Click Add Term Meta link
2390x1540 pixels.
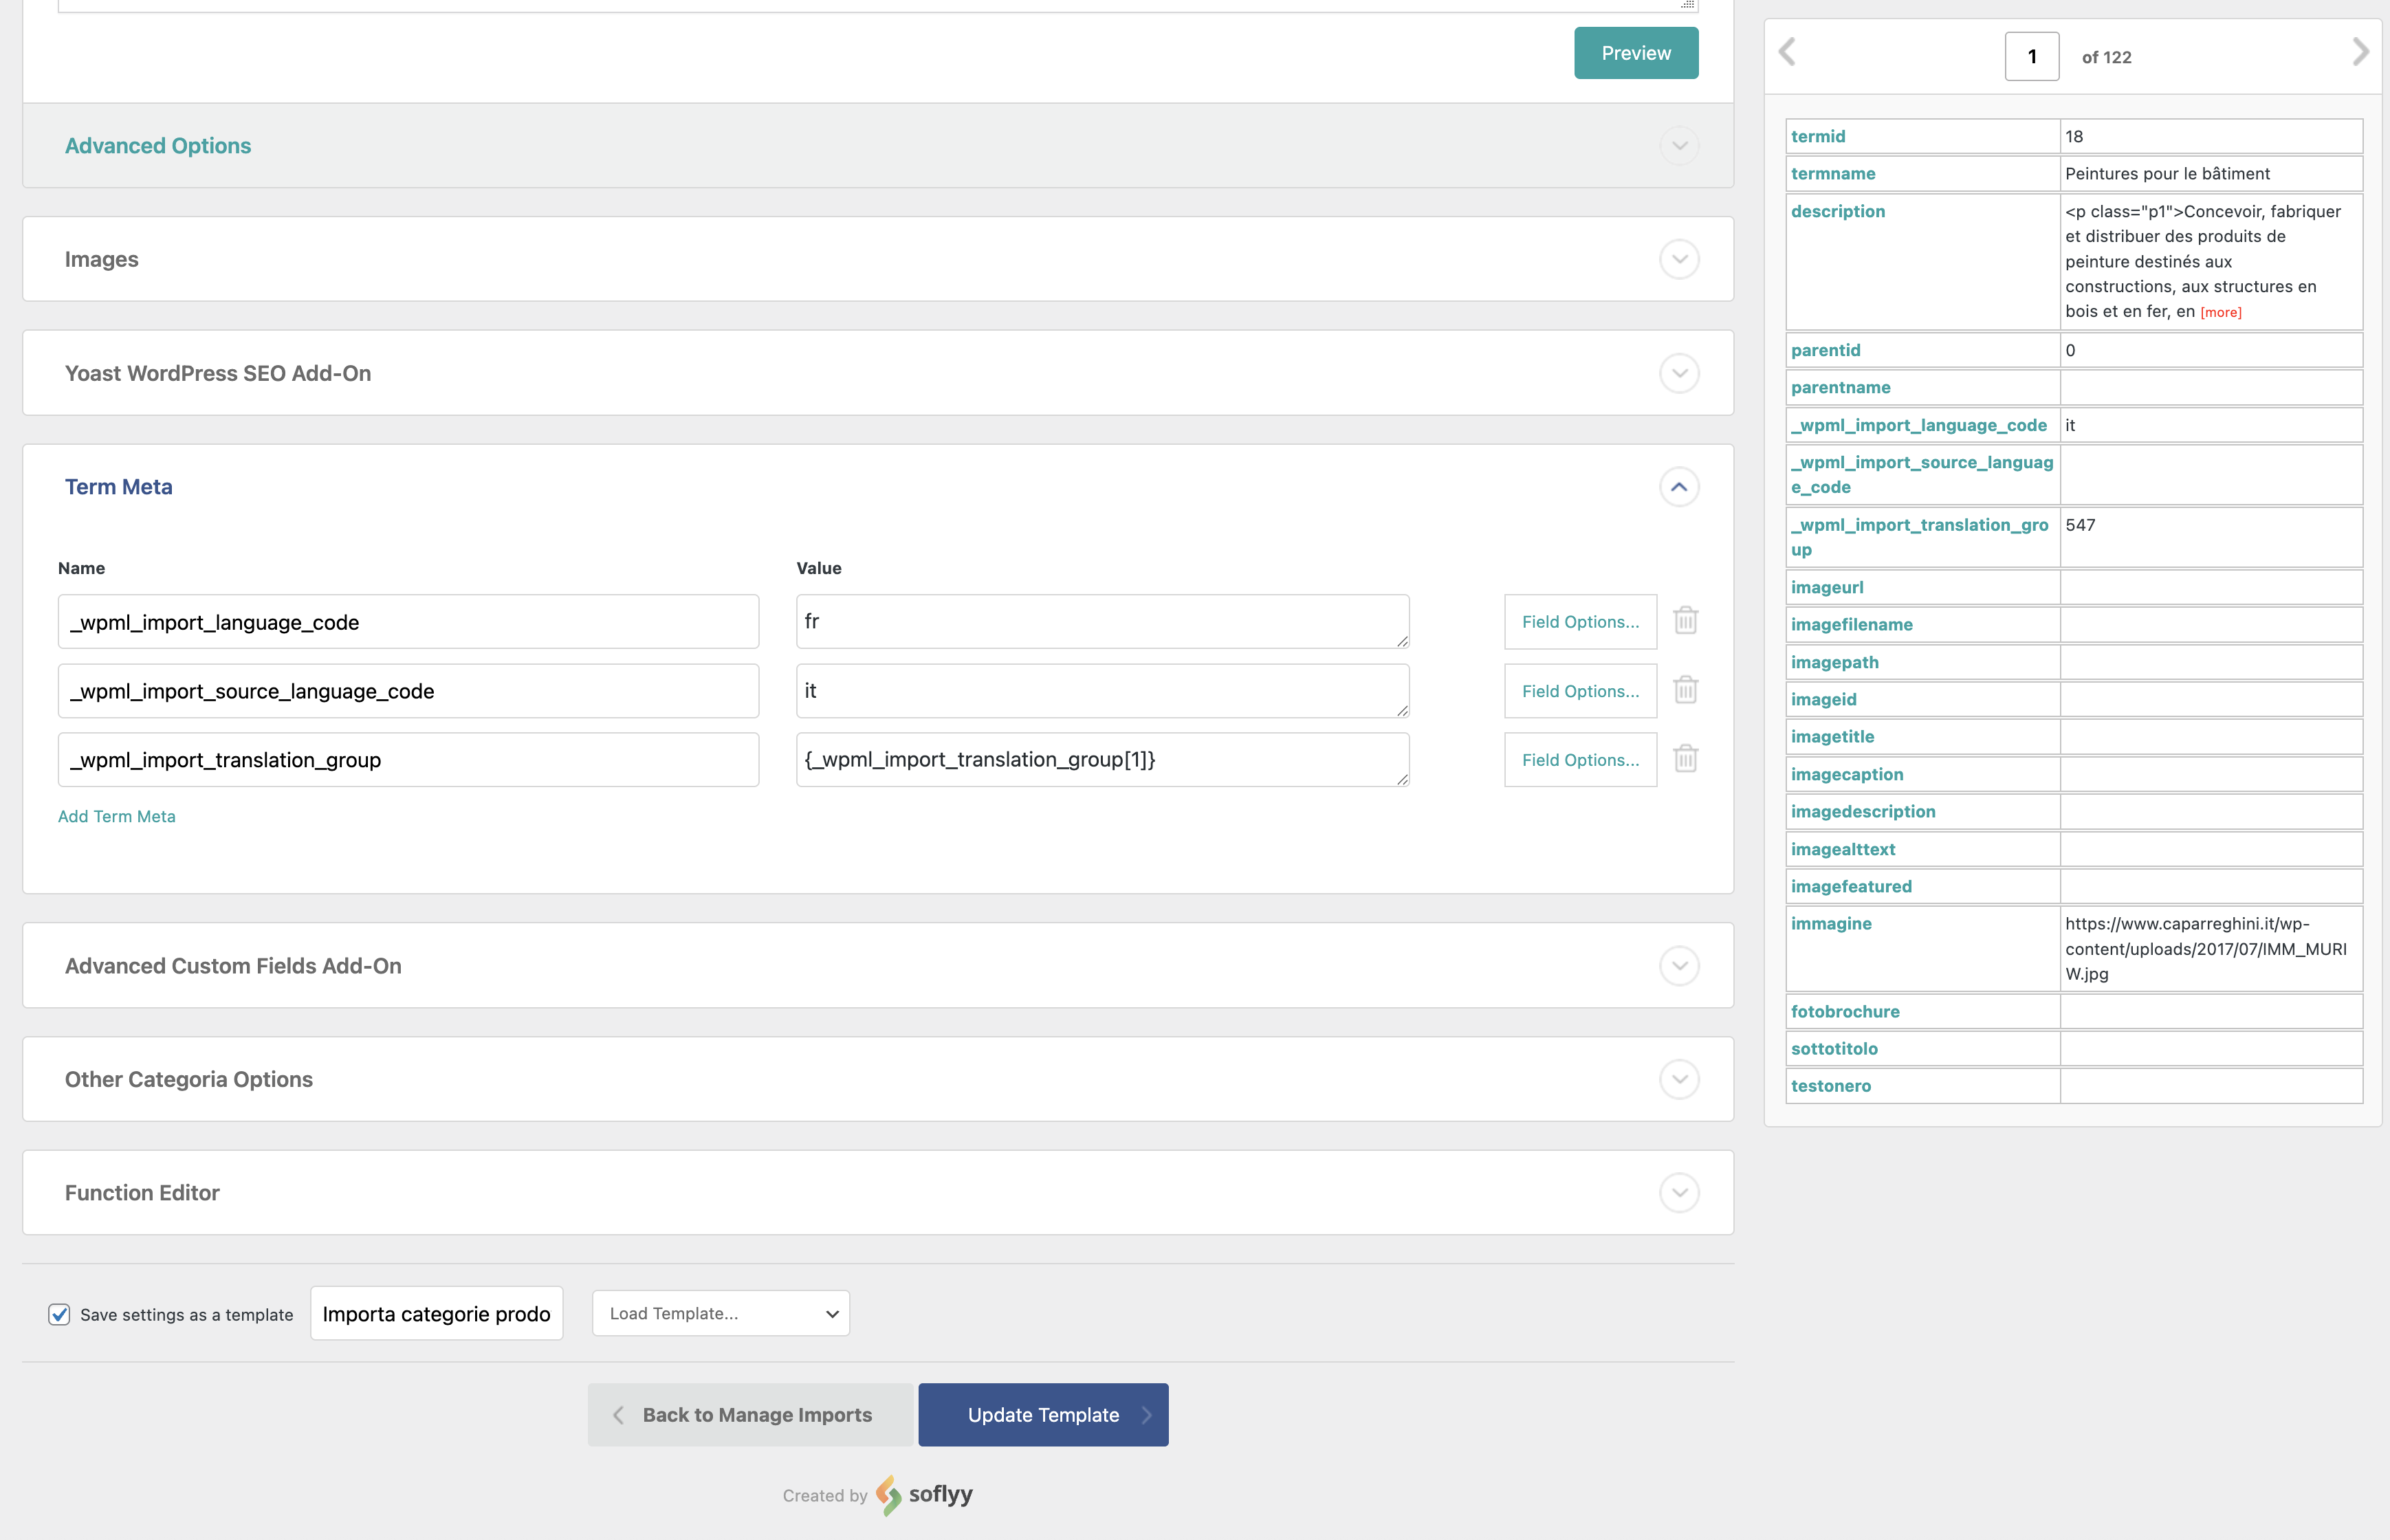click(x=116, y=816)
